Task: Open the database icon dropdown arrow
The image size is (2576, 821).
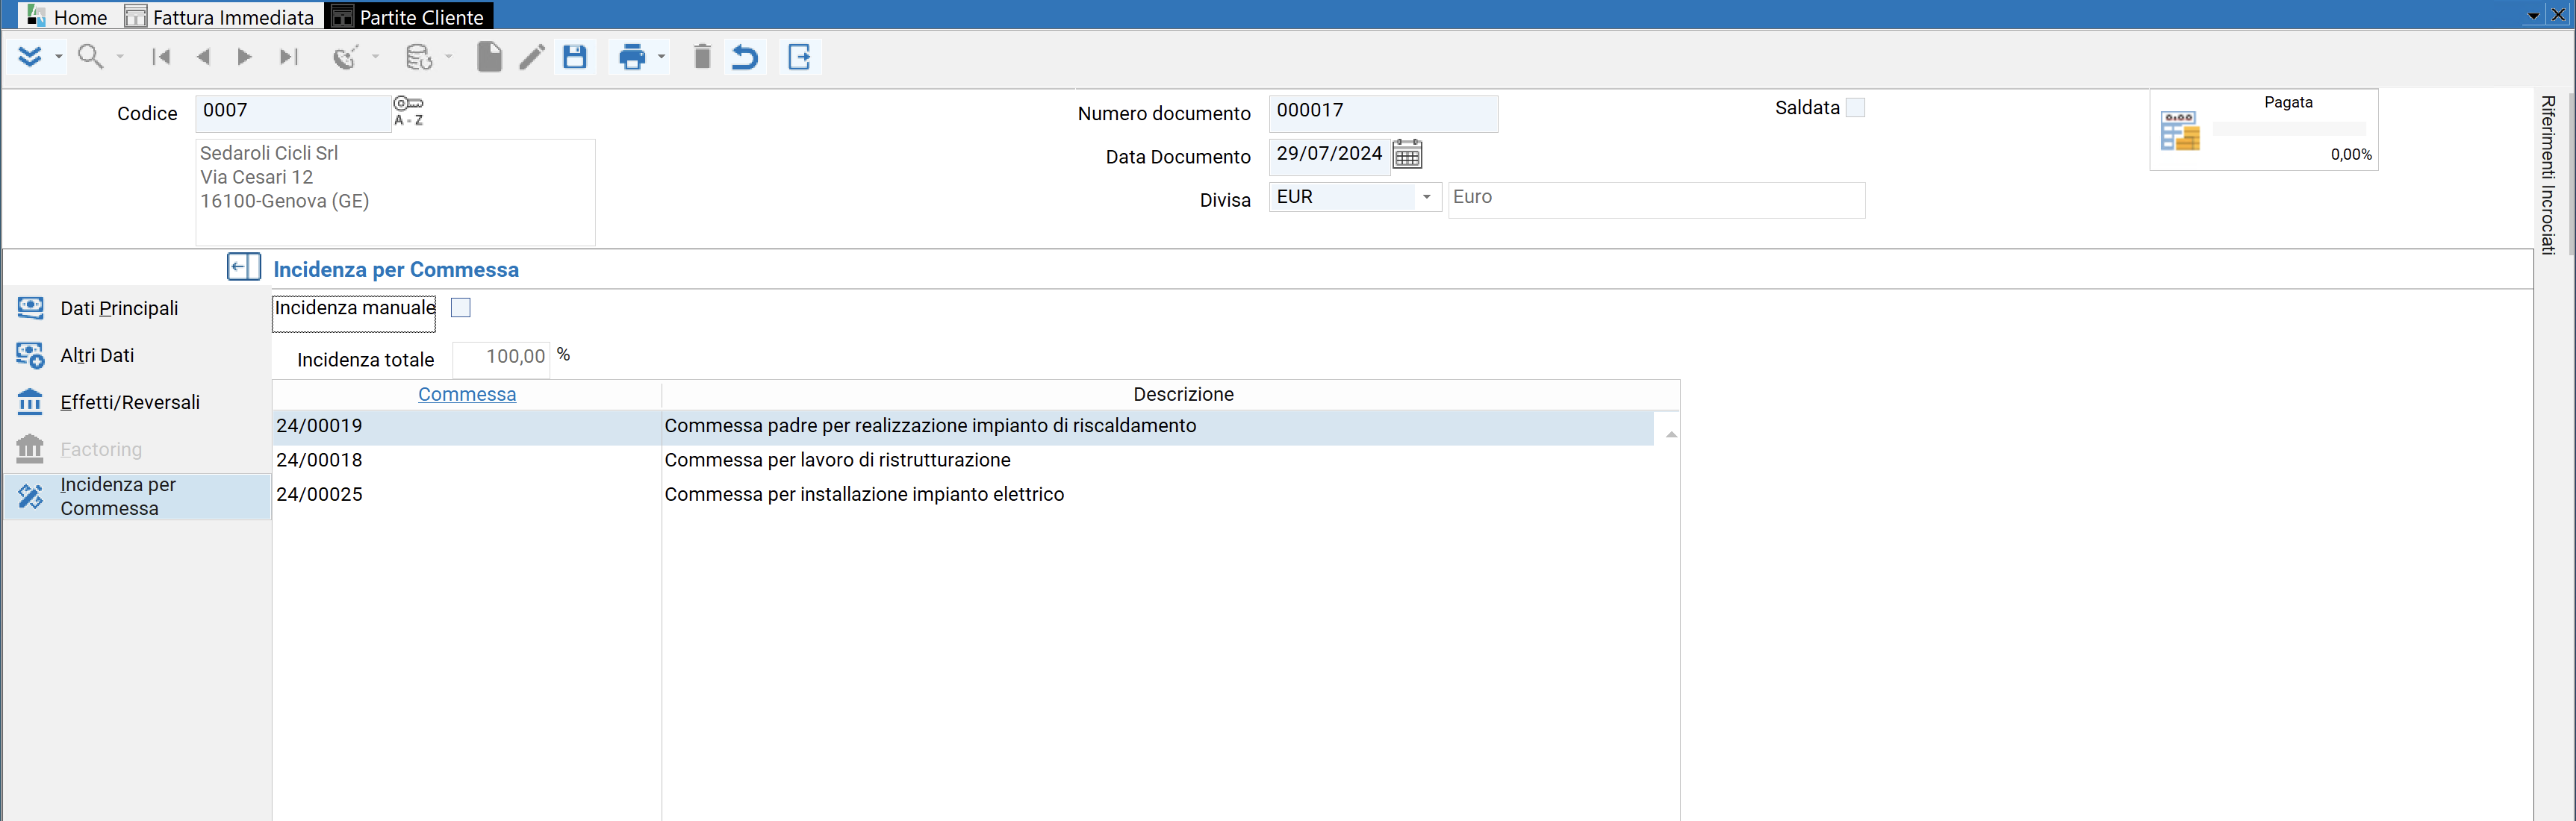Action: (x=449, y=57)
